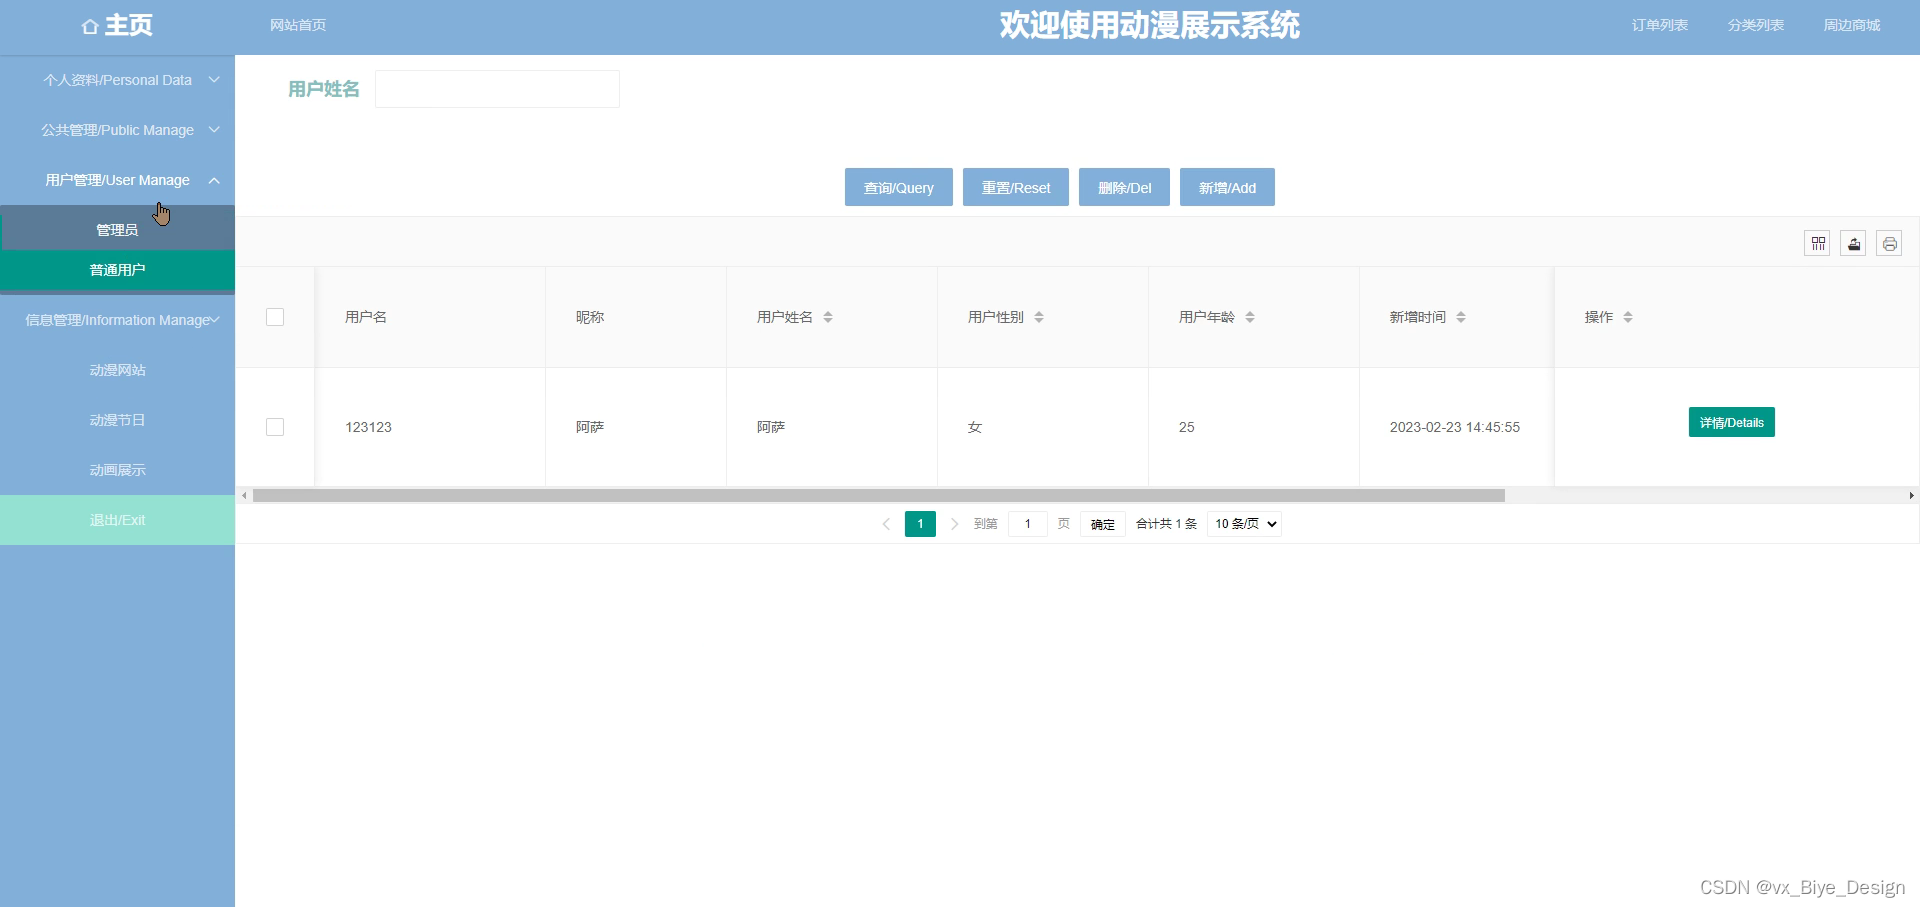The image size is (1920, 907).
Task: Open 动画展示 in sidebar
Action: [117, 470]
